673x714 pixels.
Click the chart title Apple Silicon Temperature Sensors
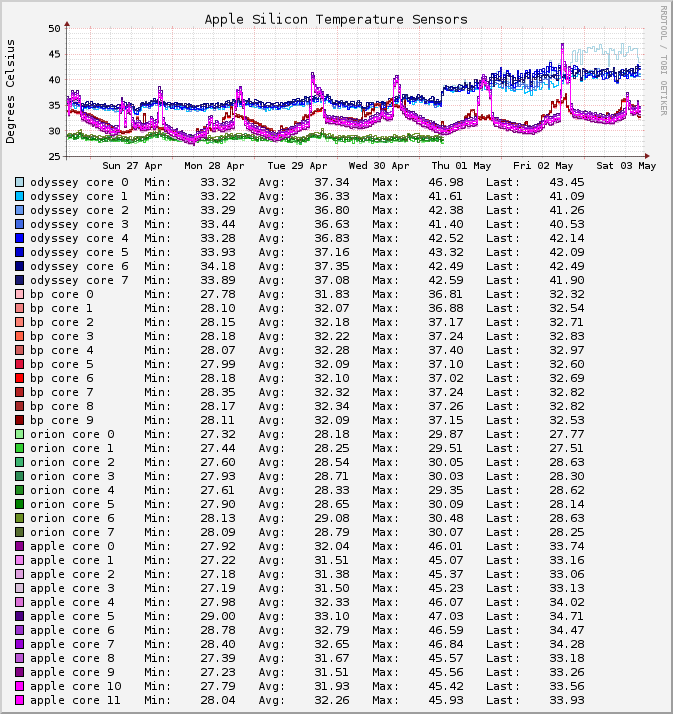pyautogui.click(x=336, y=20)
